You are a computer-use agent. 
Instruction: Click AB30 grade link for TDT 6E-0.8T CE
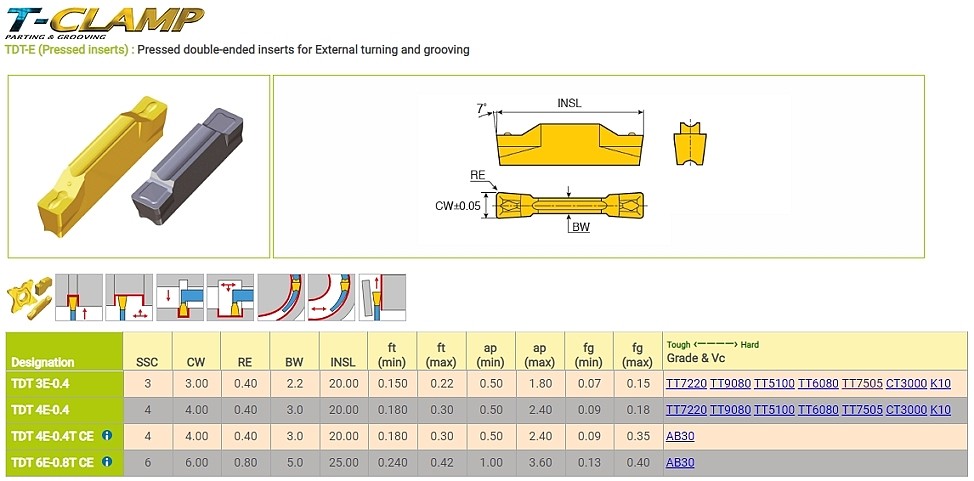[x=680, y=462]
